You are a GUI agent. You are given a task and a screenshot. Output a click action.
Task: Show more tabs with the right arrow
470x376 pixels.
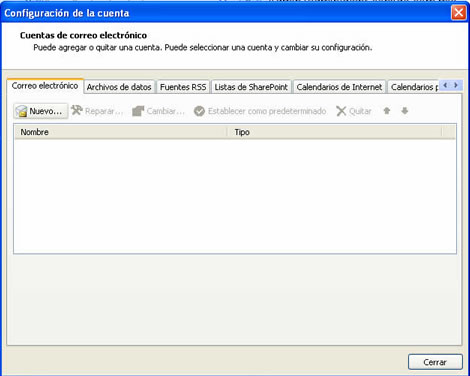(456, 85)
